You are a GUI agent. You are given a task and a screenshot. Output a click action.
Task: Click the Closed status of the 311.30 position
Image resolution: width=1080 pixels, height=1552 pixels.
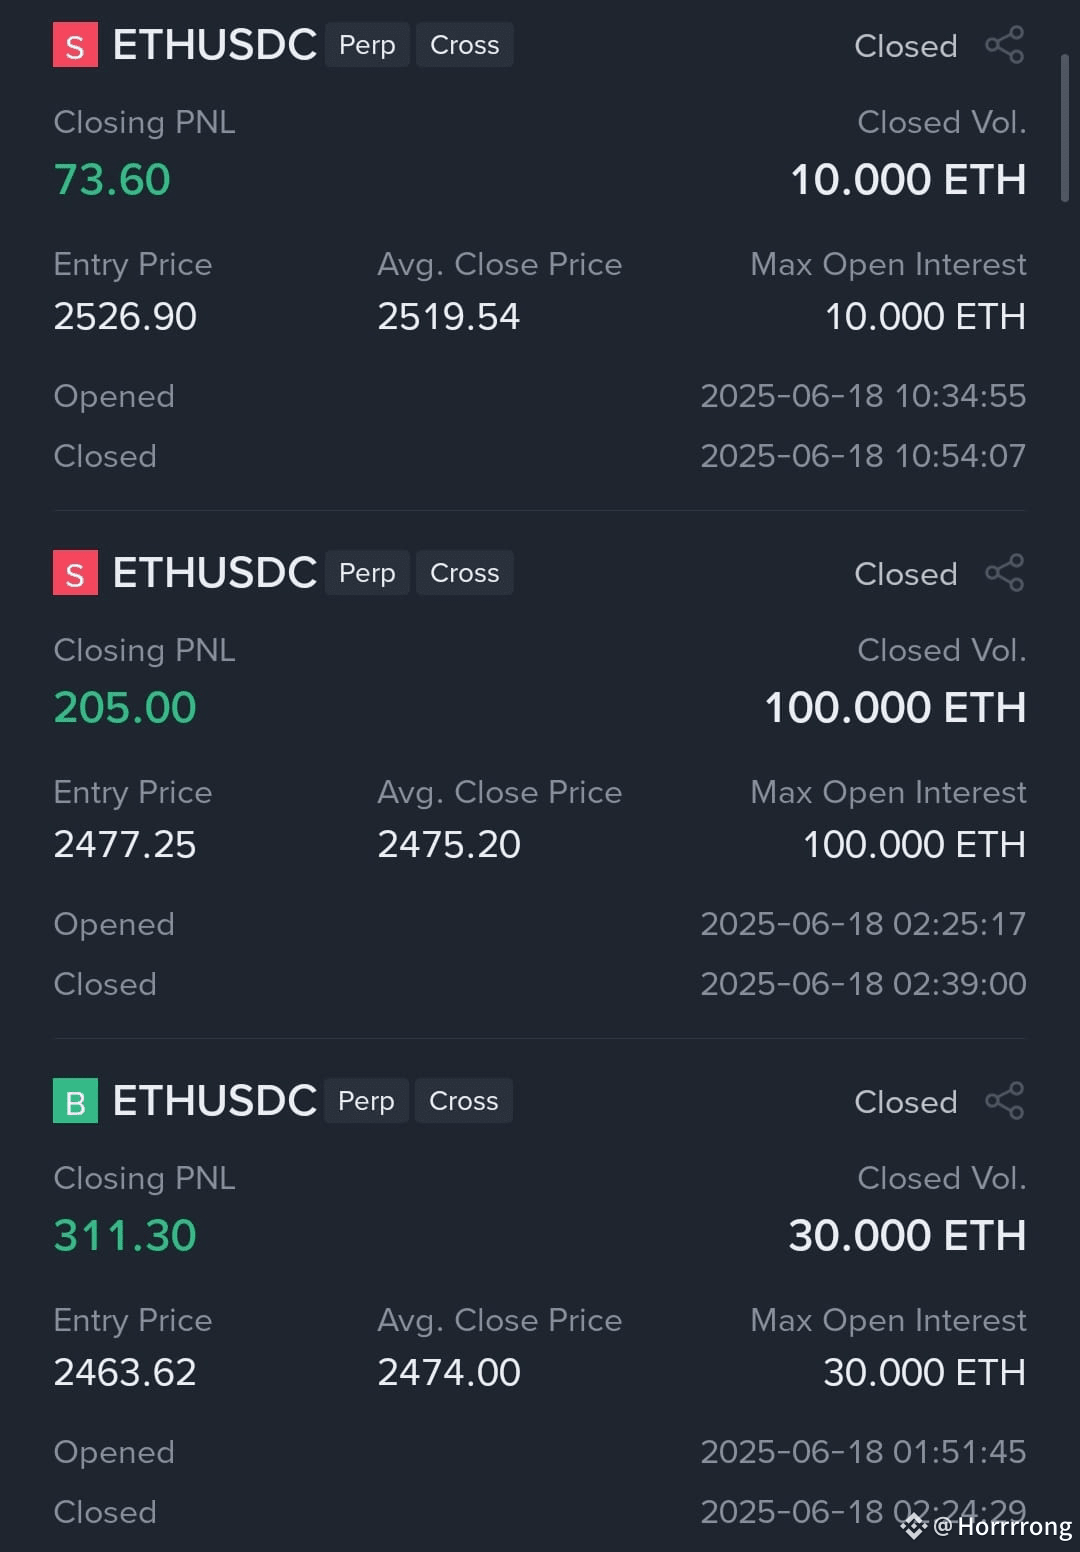tap(906, 1102)
